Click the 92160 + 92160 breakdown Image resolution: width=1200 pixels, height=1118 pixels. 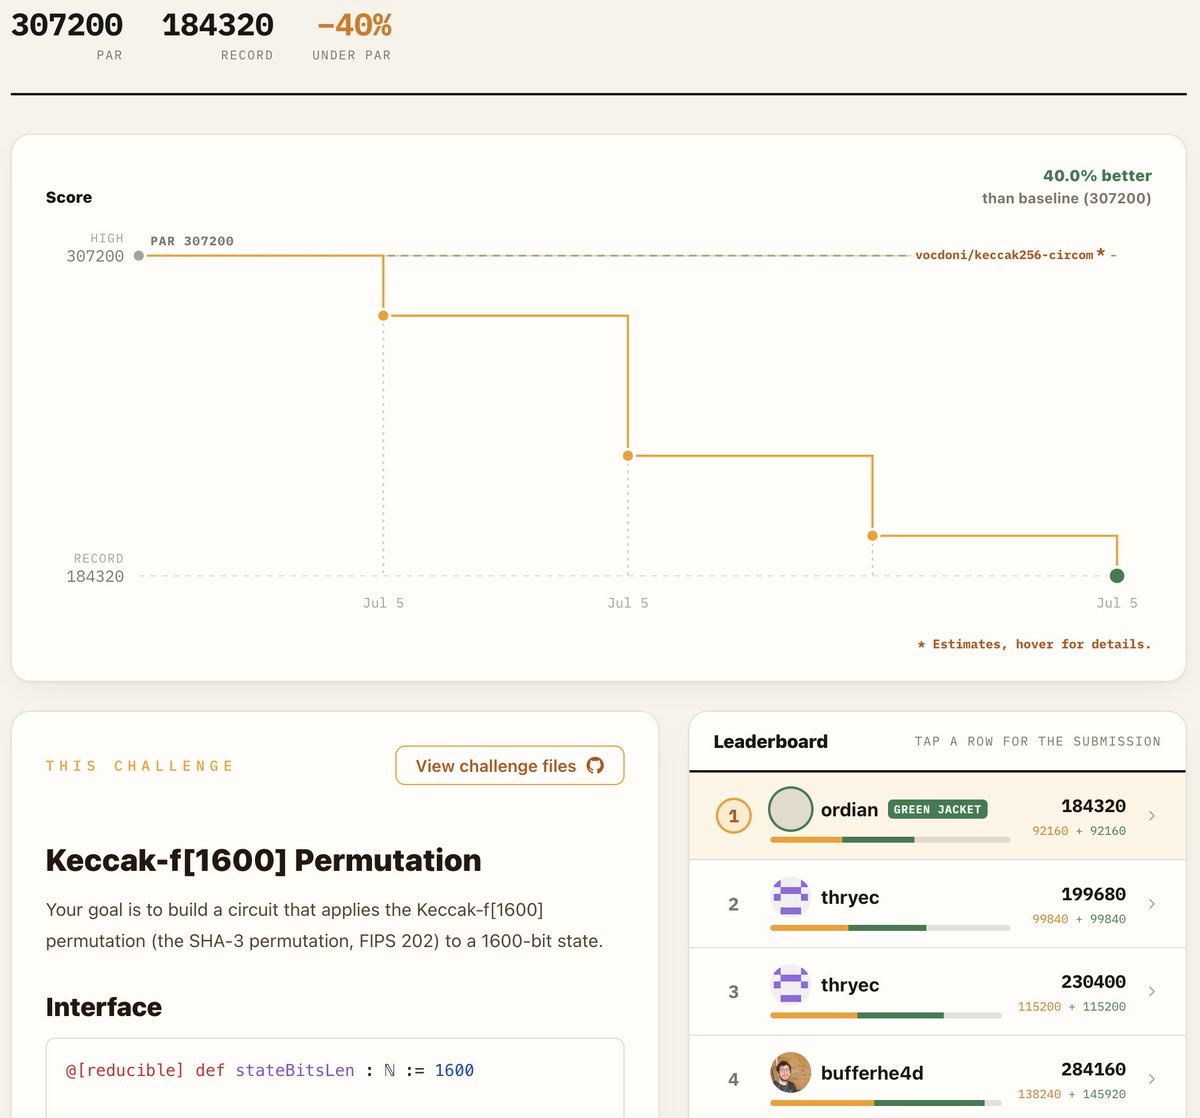click(x=1079, y=831)
